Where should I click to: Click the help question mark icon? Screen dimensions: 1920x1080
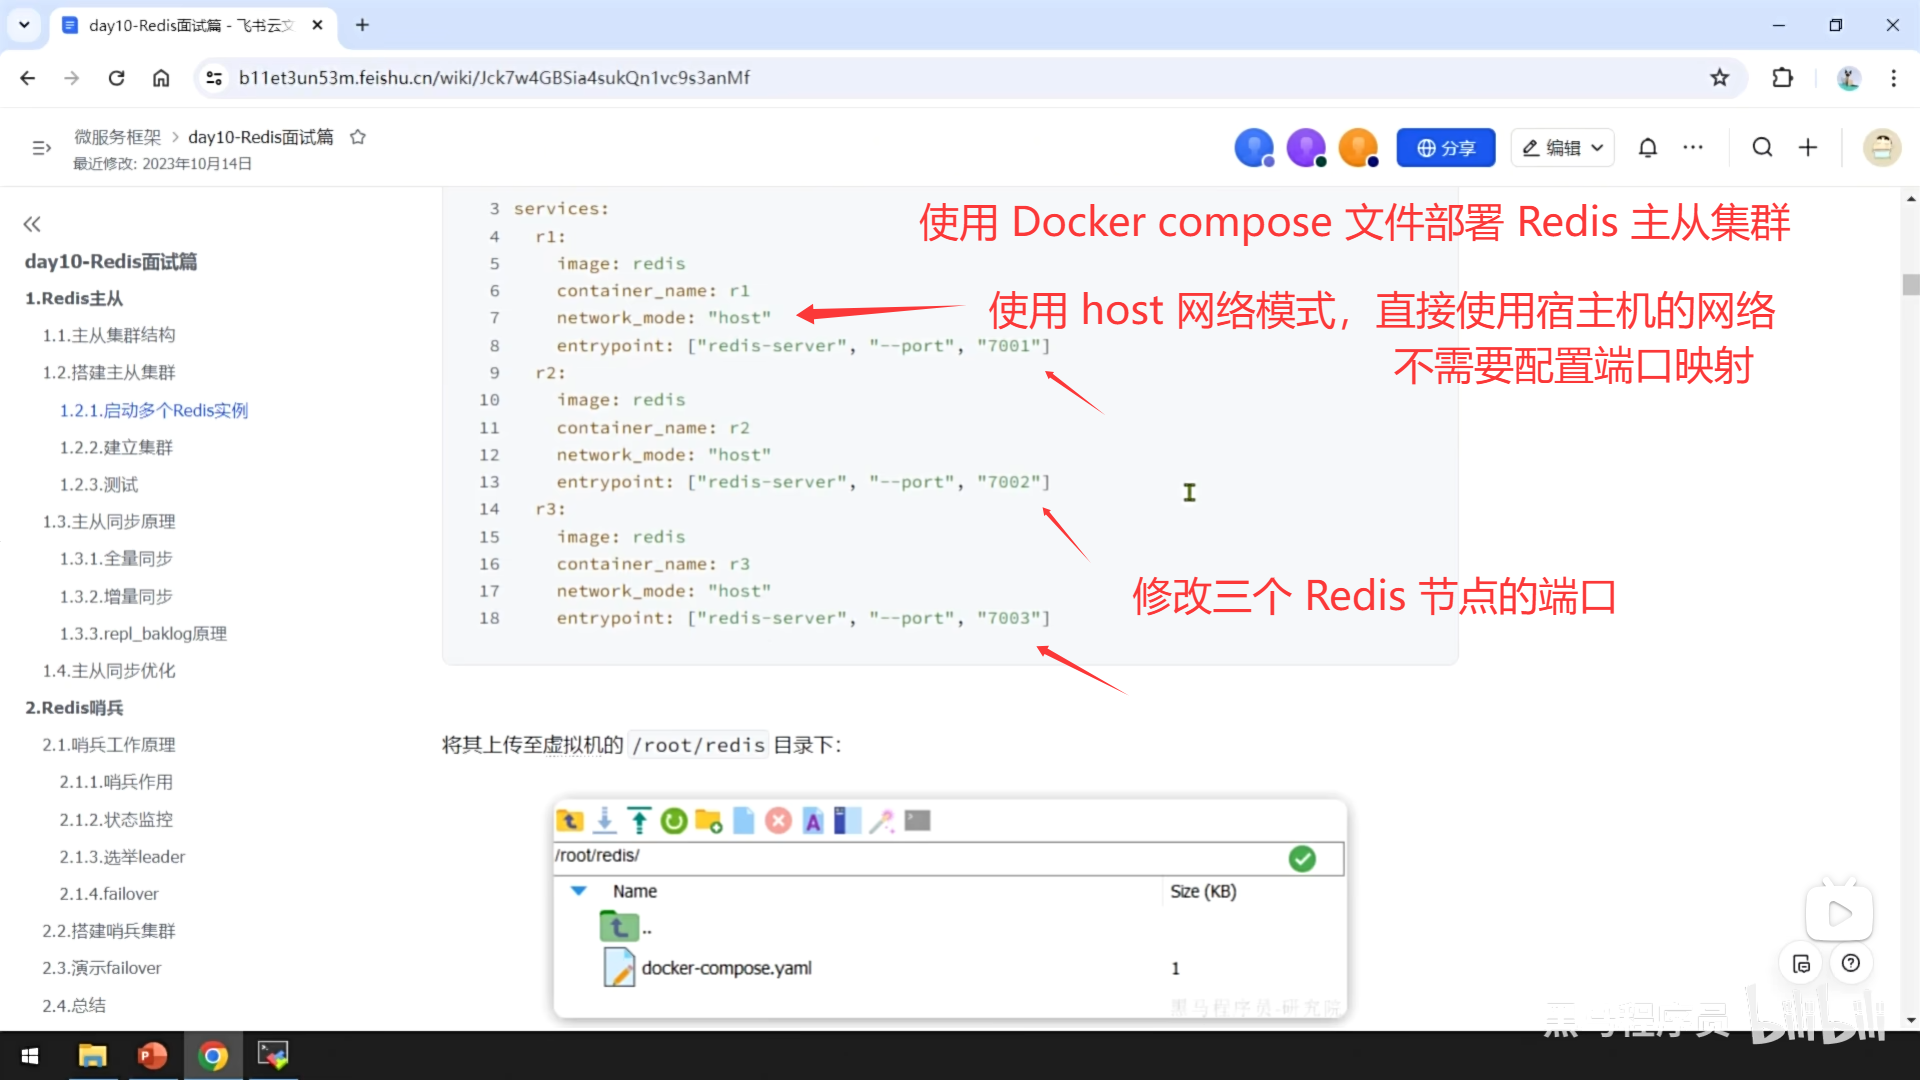click(x=1851, y=963)
